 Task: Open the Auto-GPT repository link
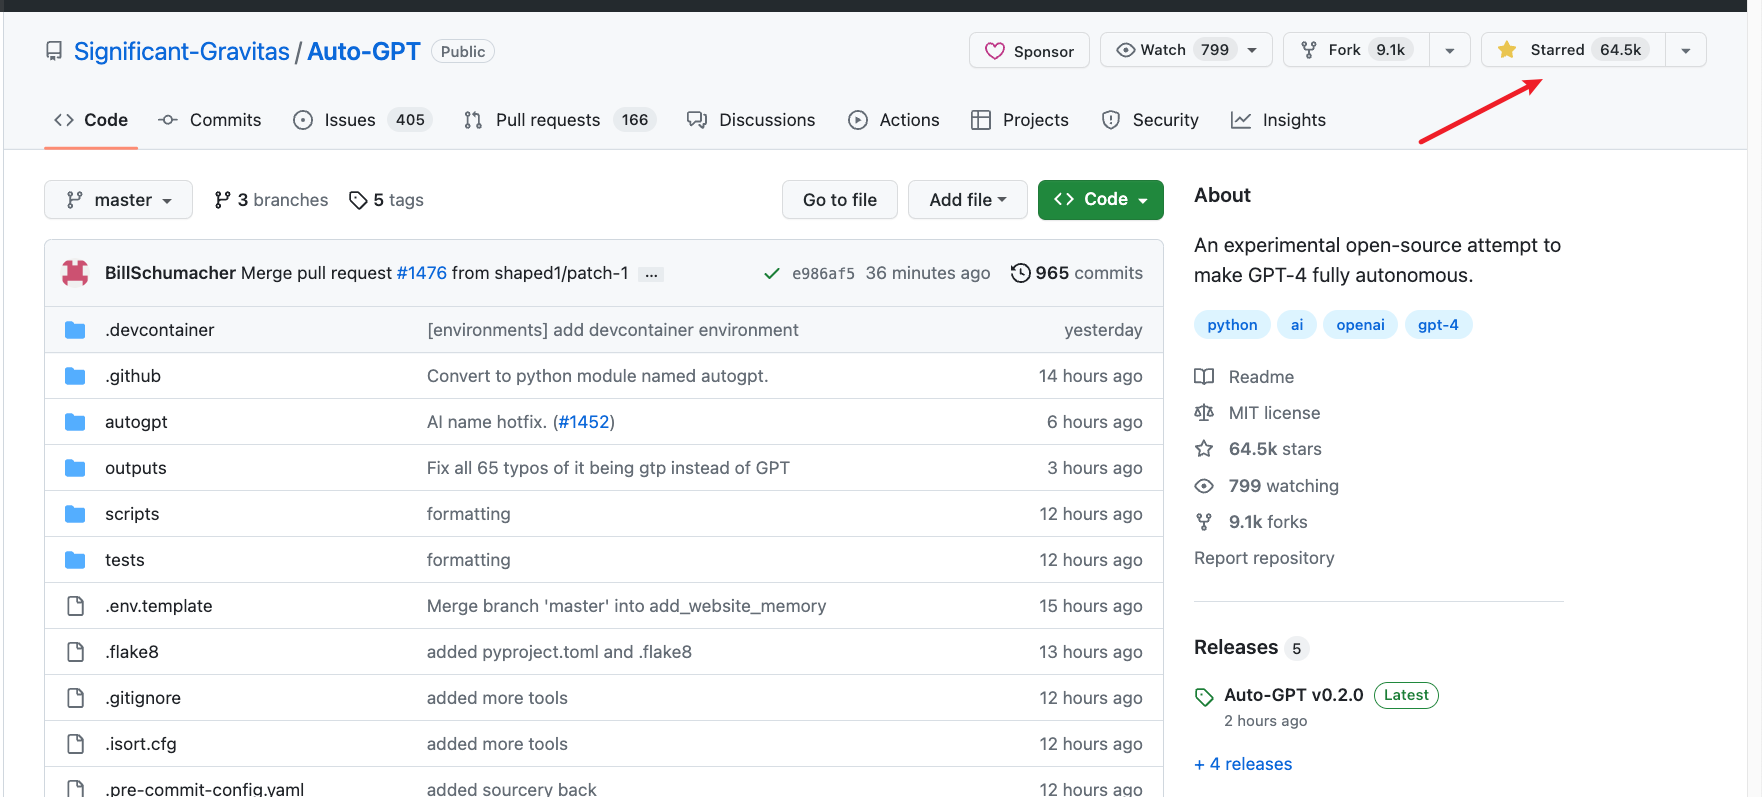(364, 52)
